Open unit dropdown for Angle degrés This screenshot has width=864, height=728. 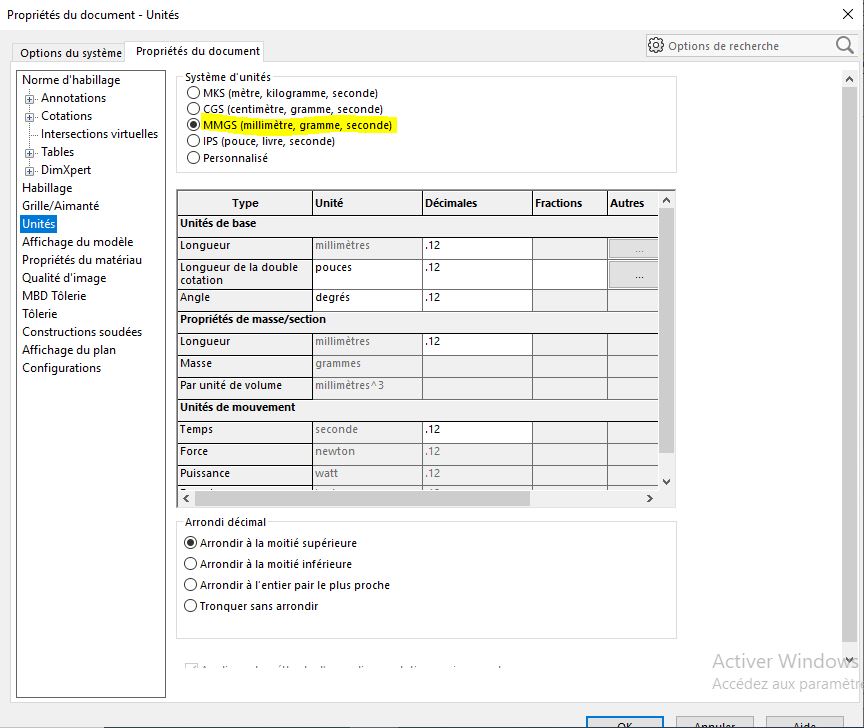[x=367, y=300]
